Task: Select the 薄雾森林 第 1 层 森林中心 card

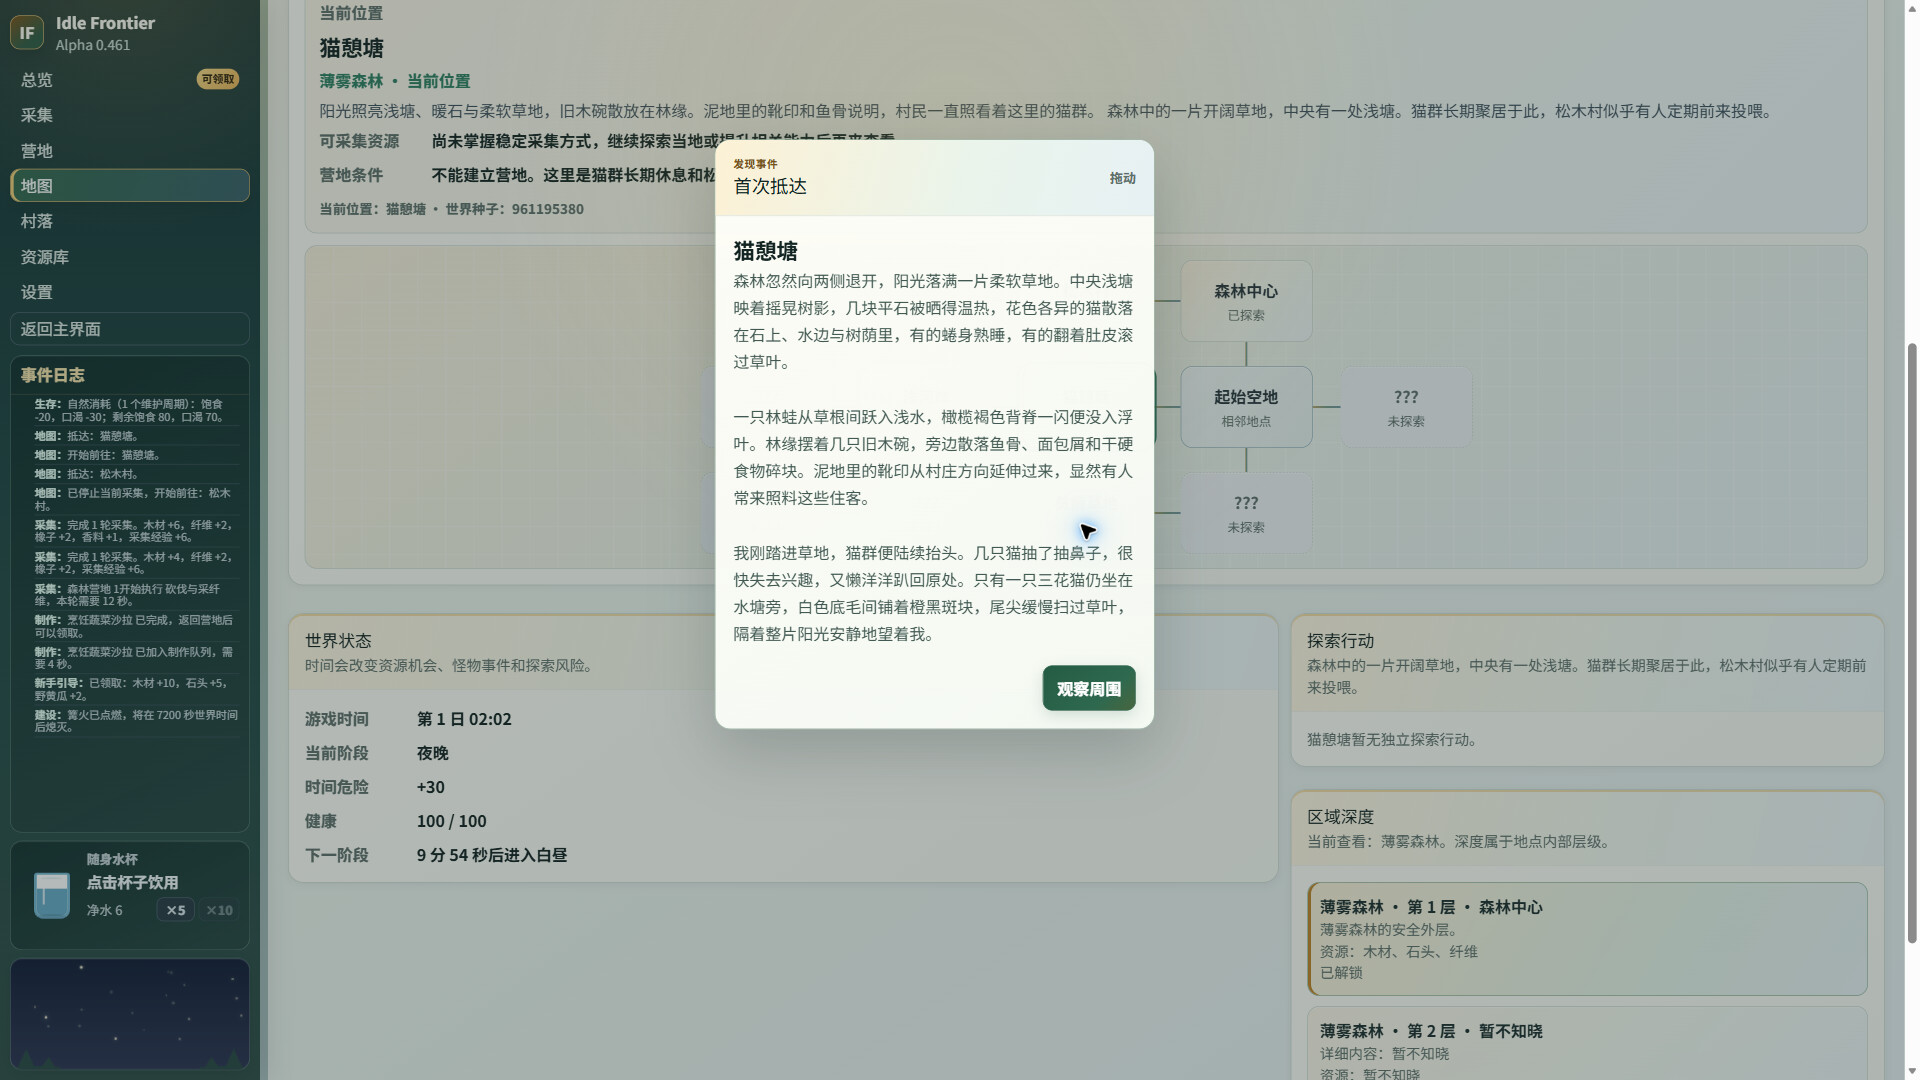Action: pos(1587,938)
